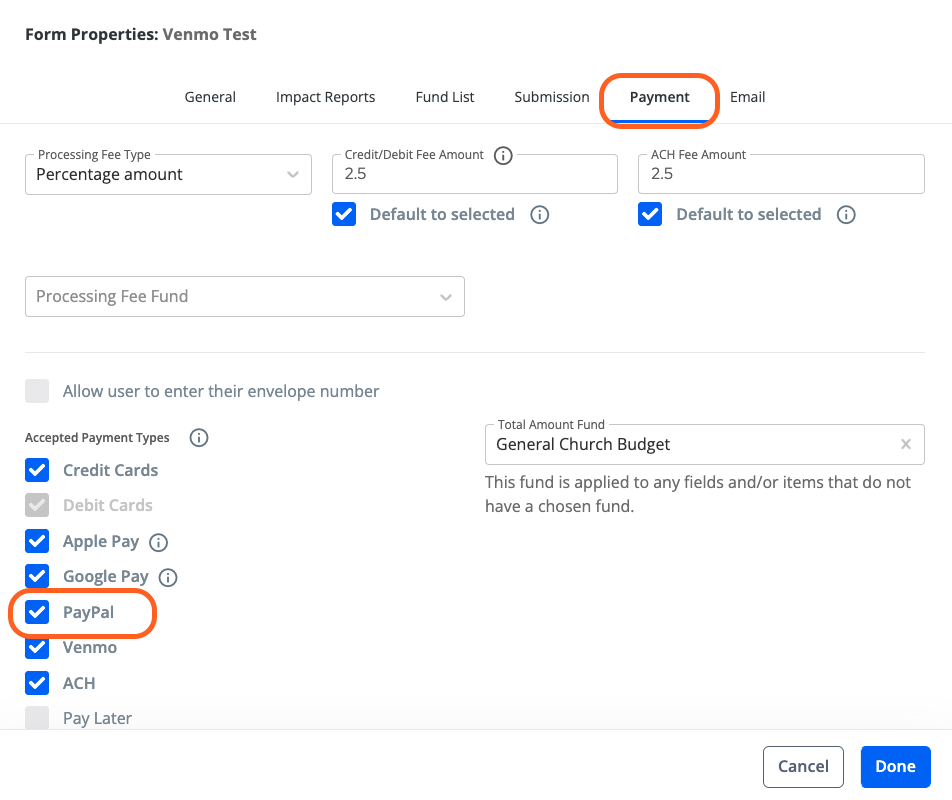Click the Done button
Image resolution: width=952 pixels, height=800 pixels.
(895, 767)
